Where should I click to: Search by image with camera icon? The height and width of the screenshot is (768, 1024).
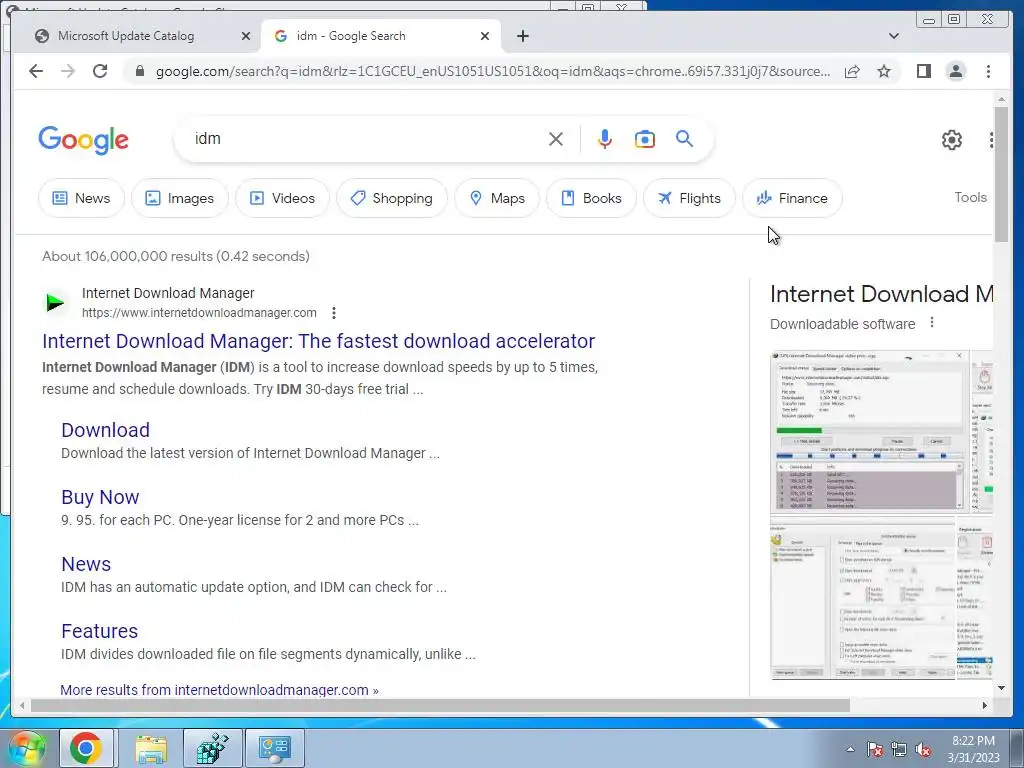pos(645,139)
